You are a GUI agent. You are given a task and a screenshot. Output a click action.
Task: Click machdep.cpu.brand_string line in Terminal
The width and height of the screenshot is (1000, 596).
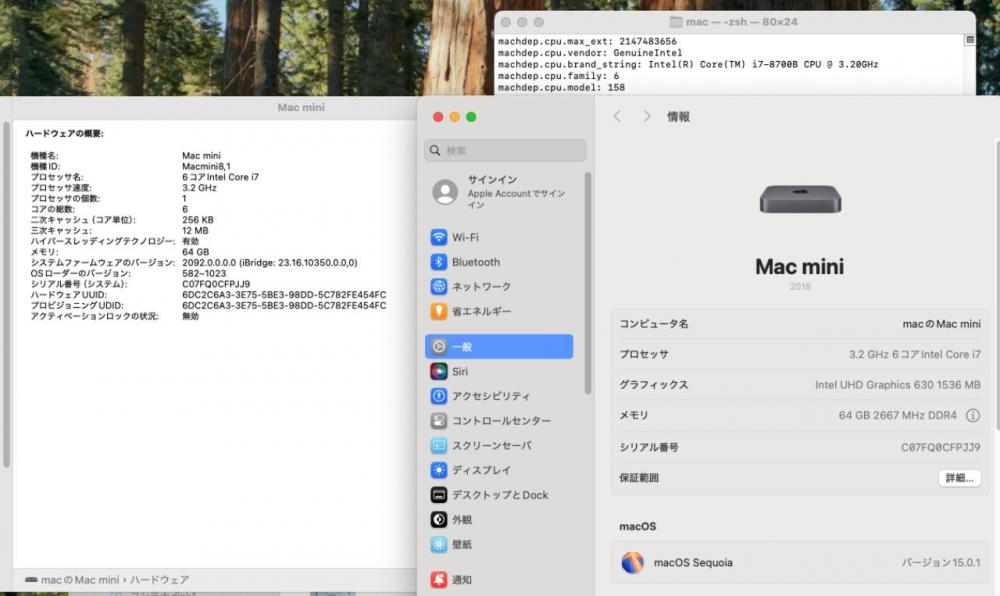click(x=688, y=64)
